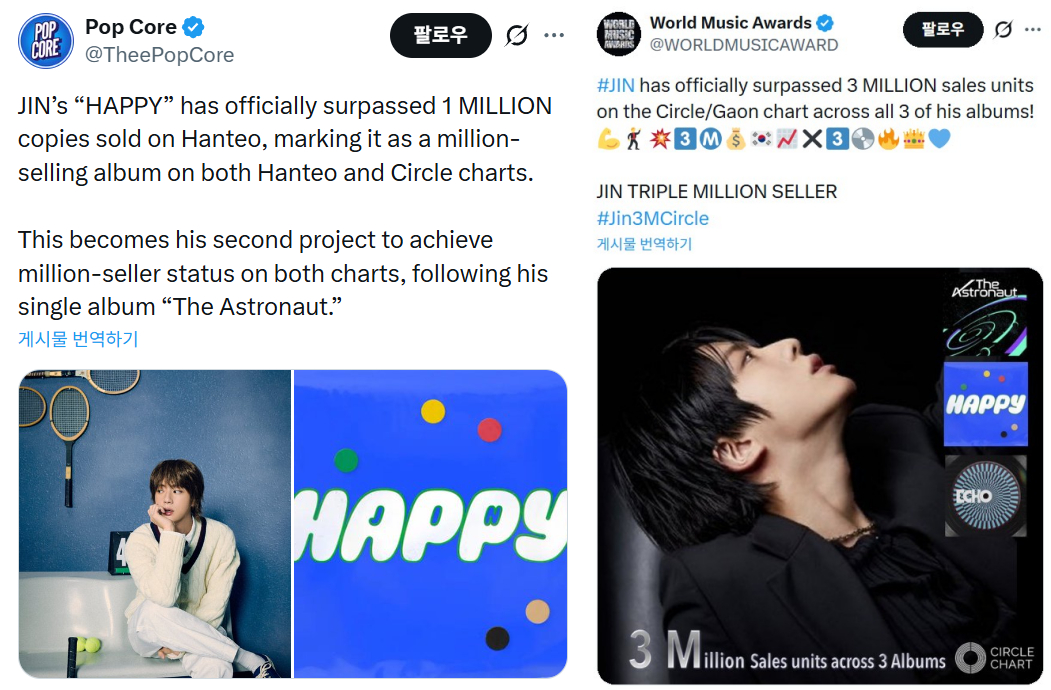
Task: Open the #Jin3MCircle hashtag
Action: tap(653, 219)
